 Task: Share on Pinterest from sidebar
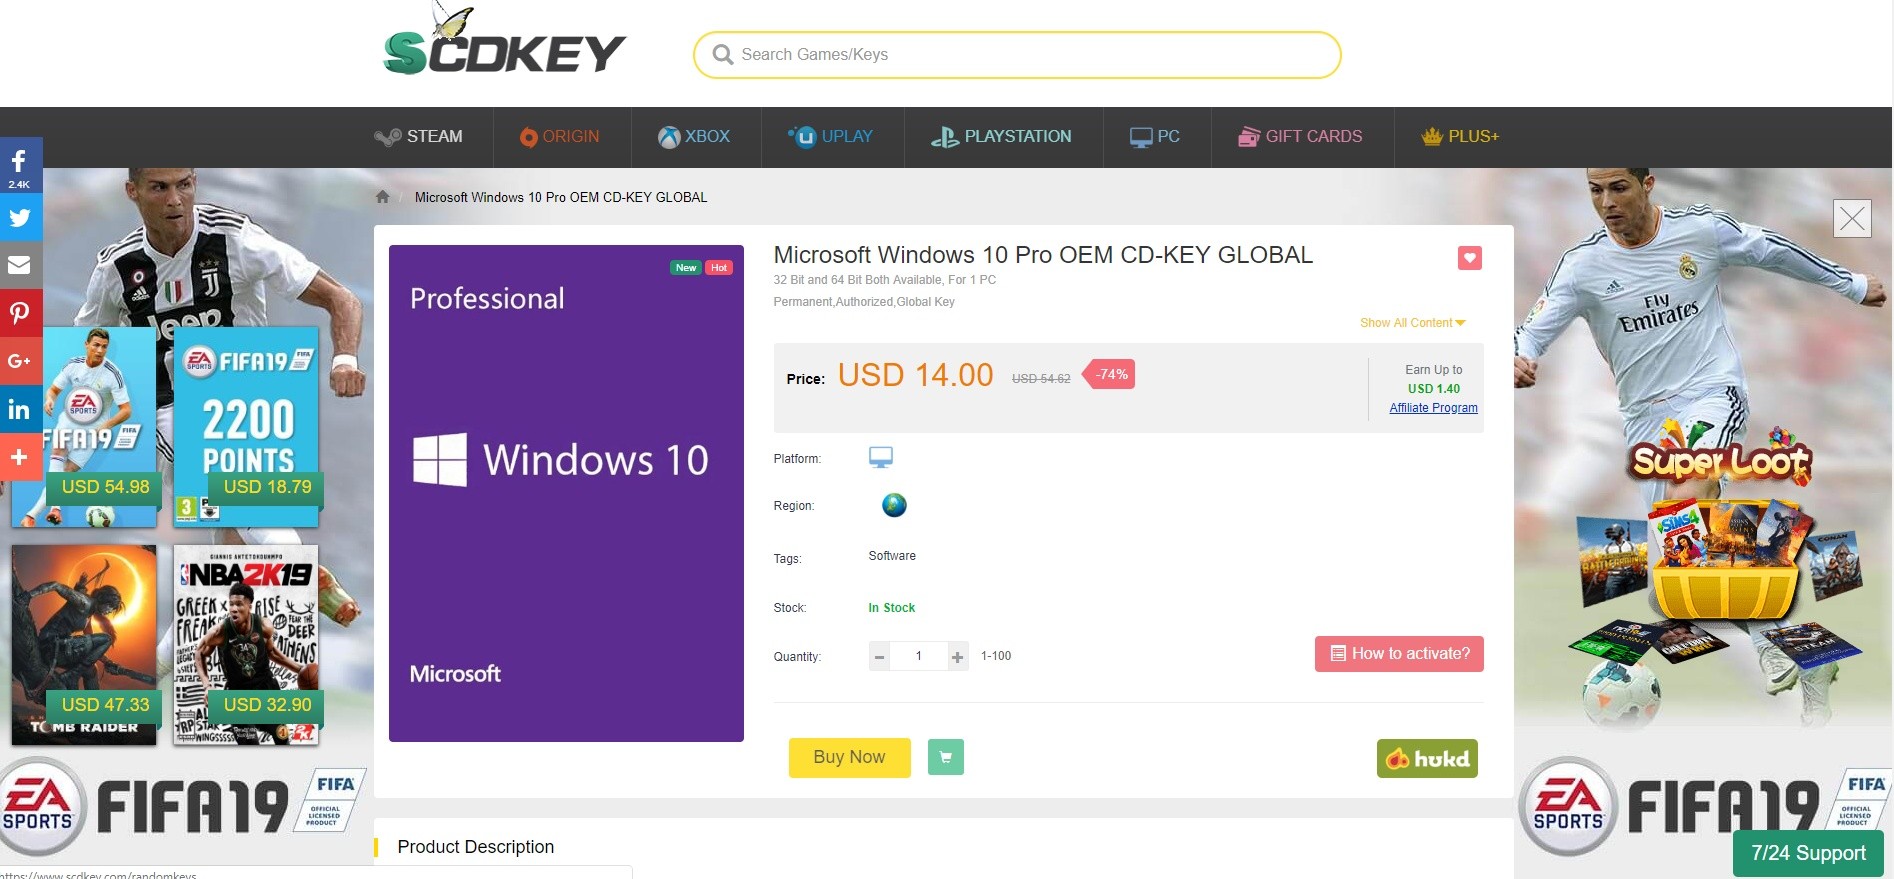pyautogui.click(x=20, y=313)
